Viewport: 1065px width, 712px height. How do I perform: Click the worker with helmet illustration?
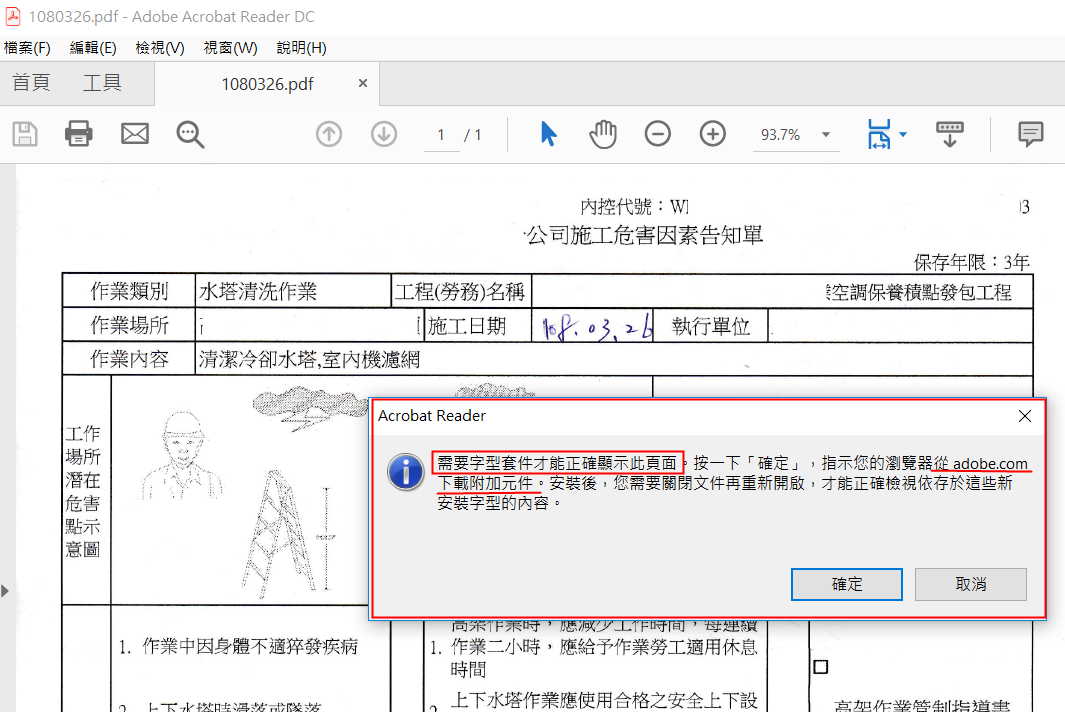click(183, 455)
